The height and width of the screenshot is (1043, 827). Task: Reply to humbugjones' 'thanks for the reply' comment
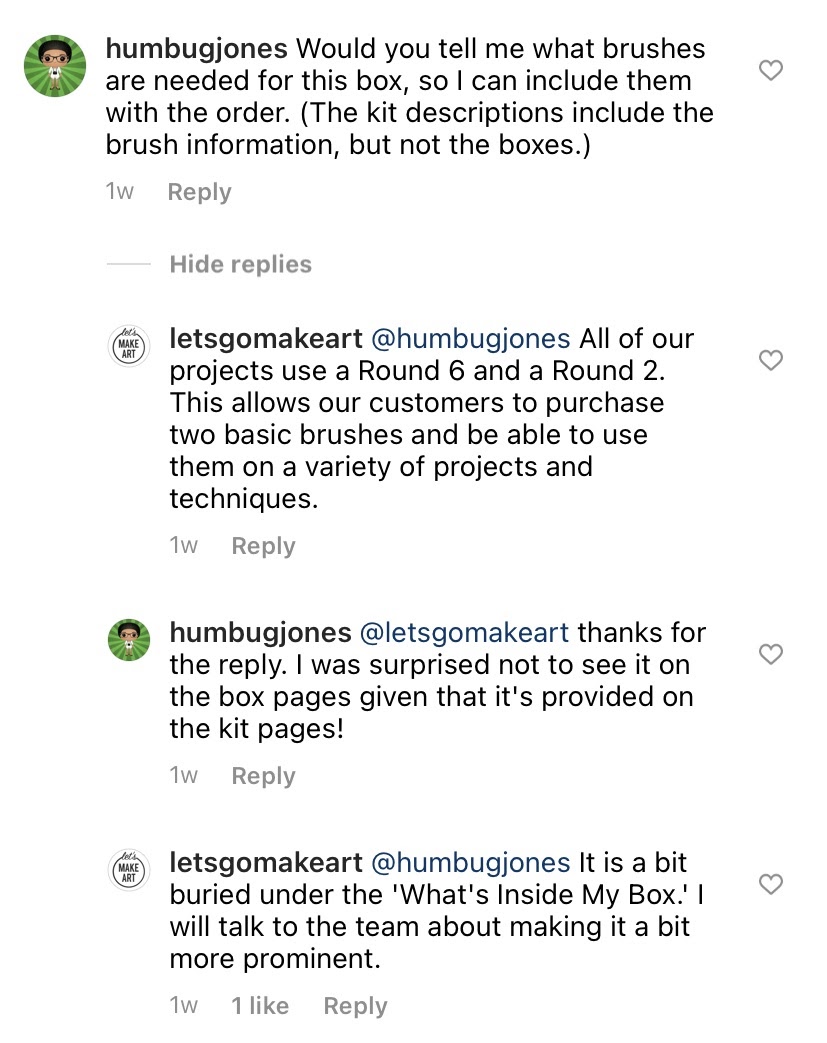coord(263,776)
